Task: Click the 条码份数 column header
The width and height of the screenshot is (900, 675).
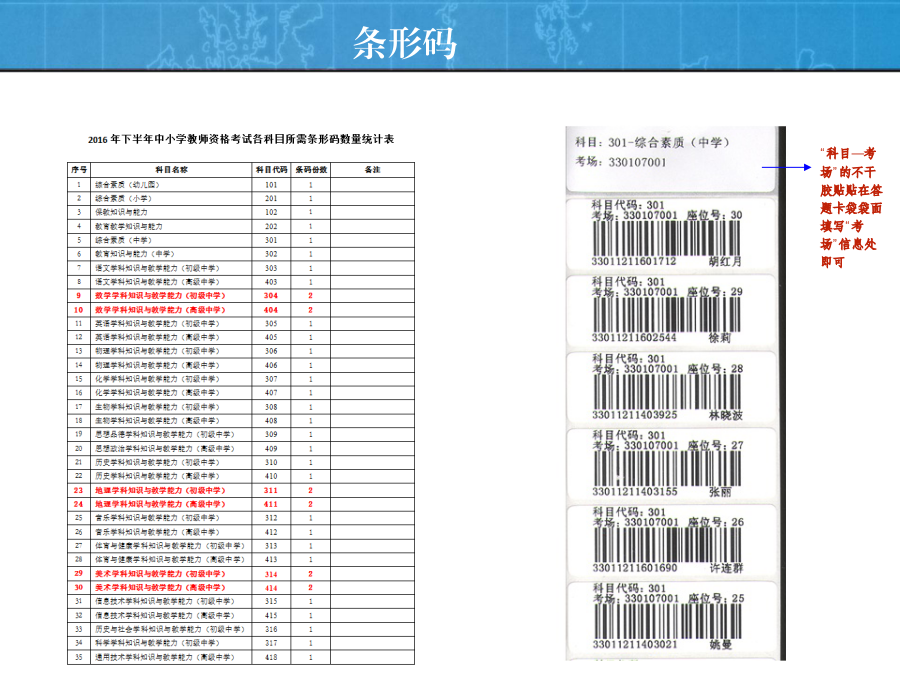Action: click(311, 170)
